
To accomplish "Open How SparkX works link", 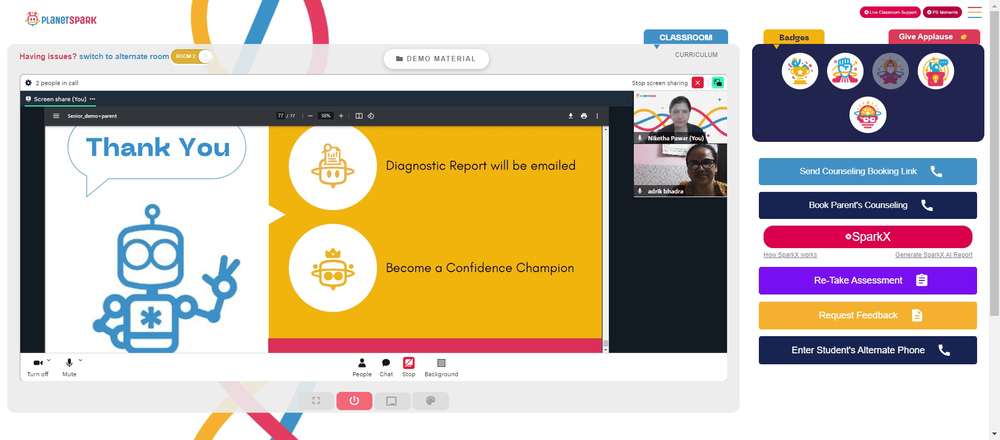I will 790,255.
